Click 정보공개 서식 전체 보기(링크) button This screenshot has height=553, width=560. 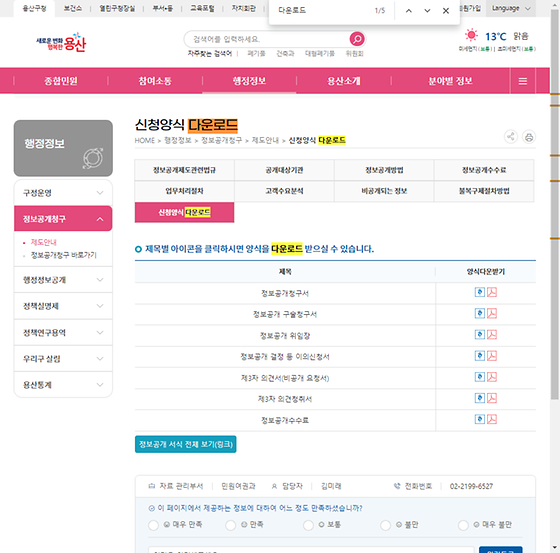(x=186, y=444)
